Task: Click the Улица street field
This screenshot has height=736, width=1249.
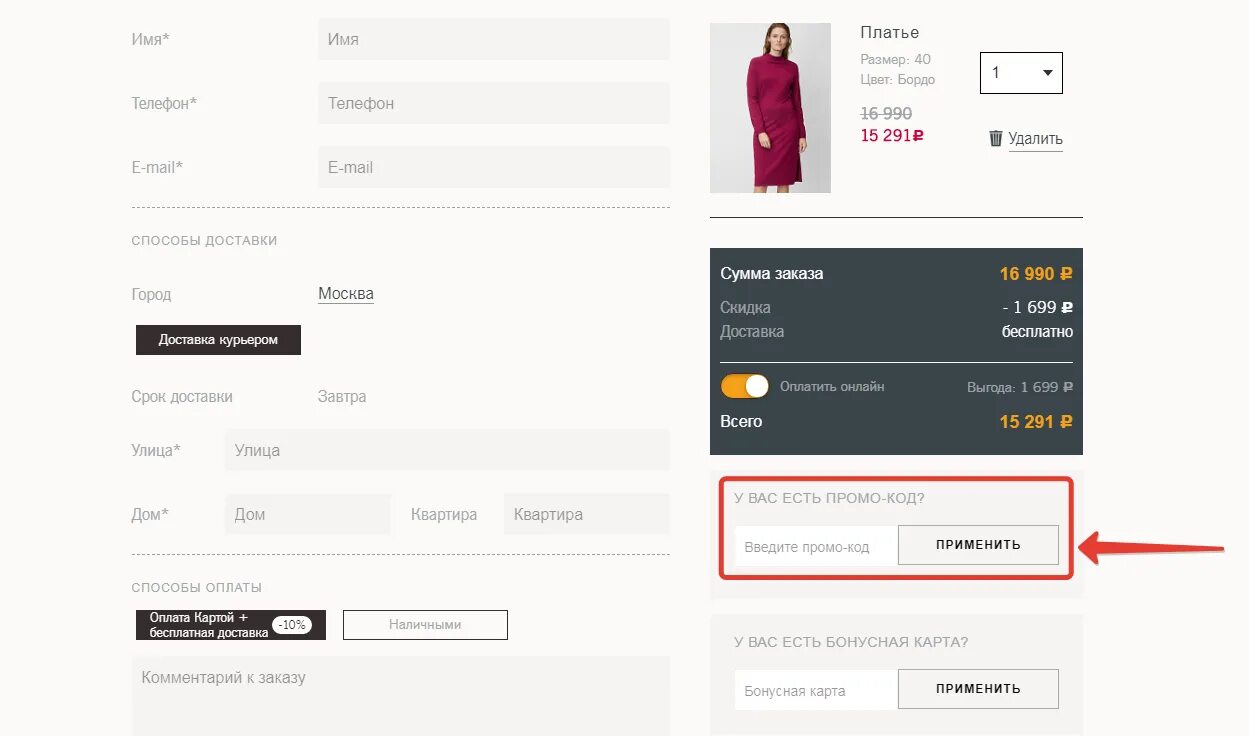Action: tap(447, 450)
